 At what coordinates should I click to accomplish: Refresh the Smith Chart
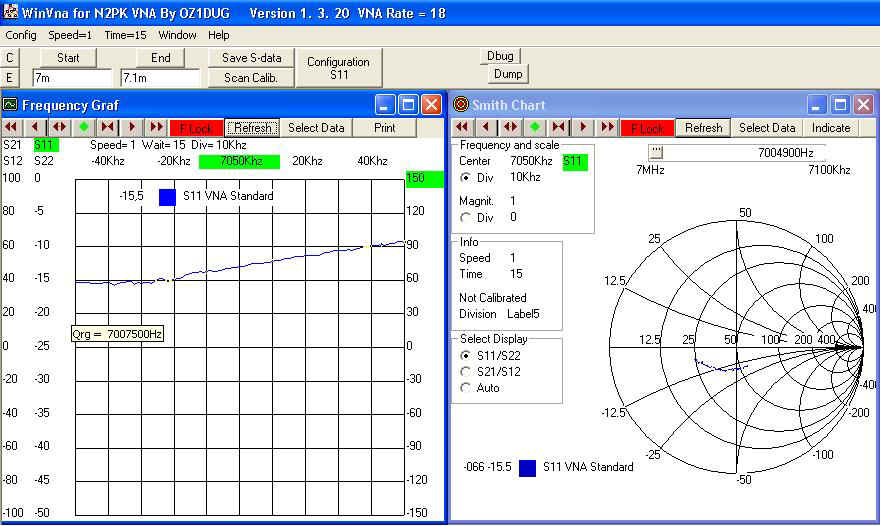point(703,128)
